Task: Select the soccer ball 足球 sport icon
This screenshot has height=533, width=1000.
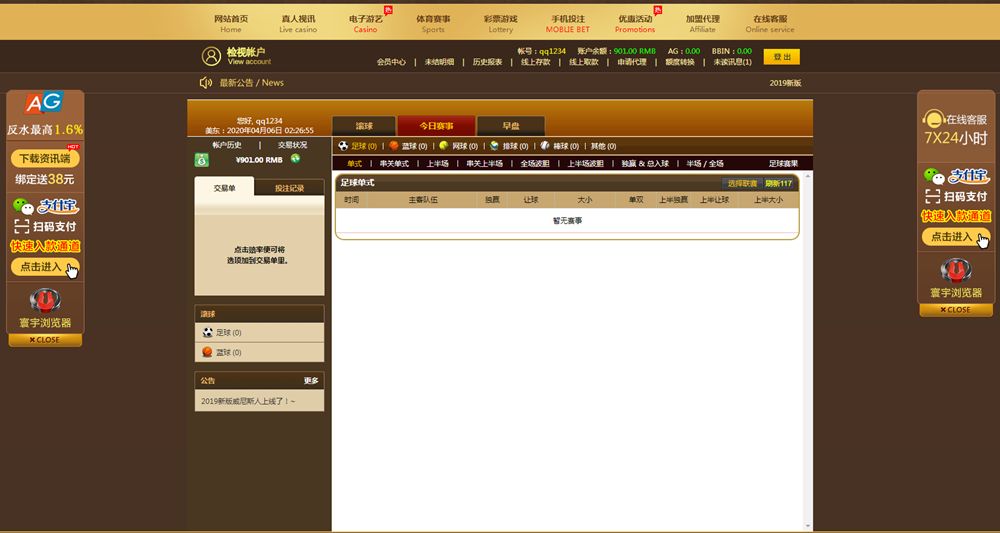Action: pos(343,146)
